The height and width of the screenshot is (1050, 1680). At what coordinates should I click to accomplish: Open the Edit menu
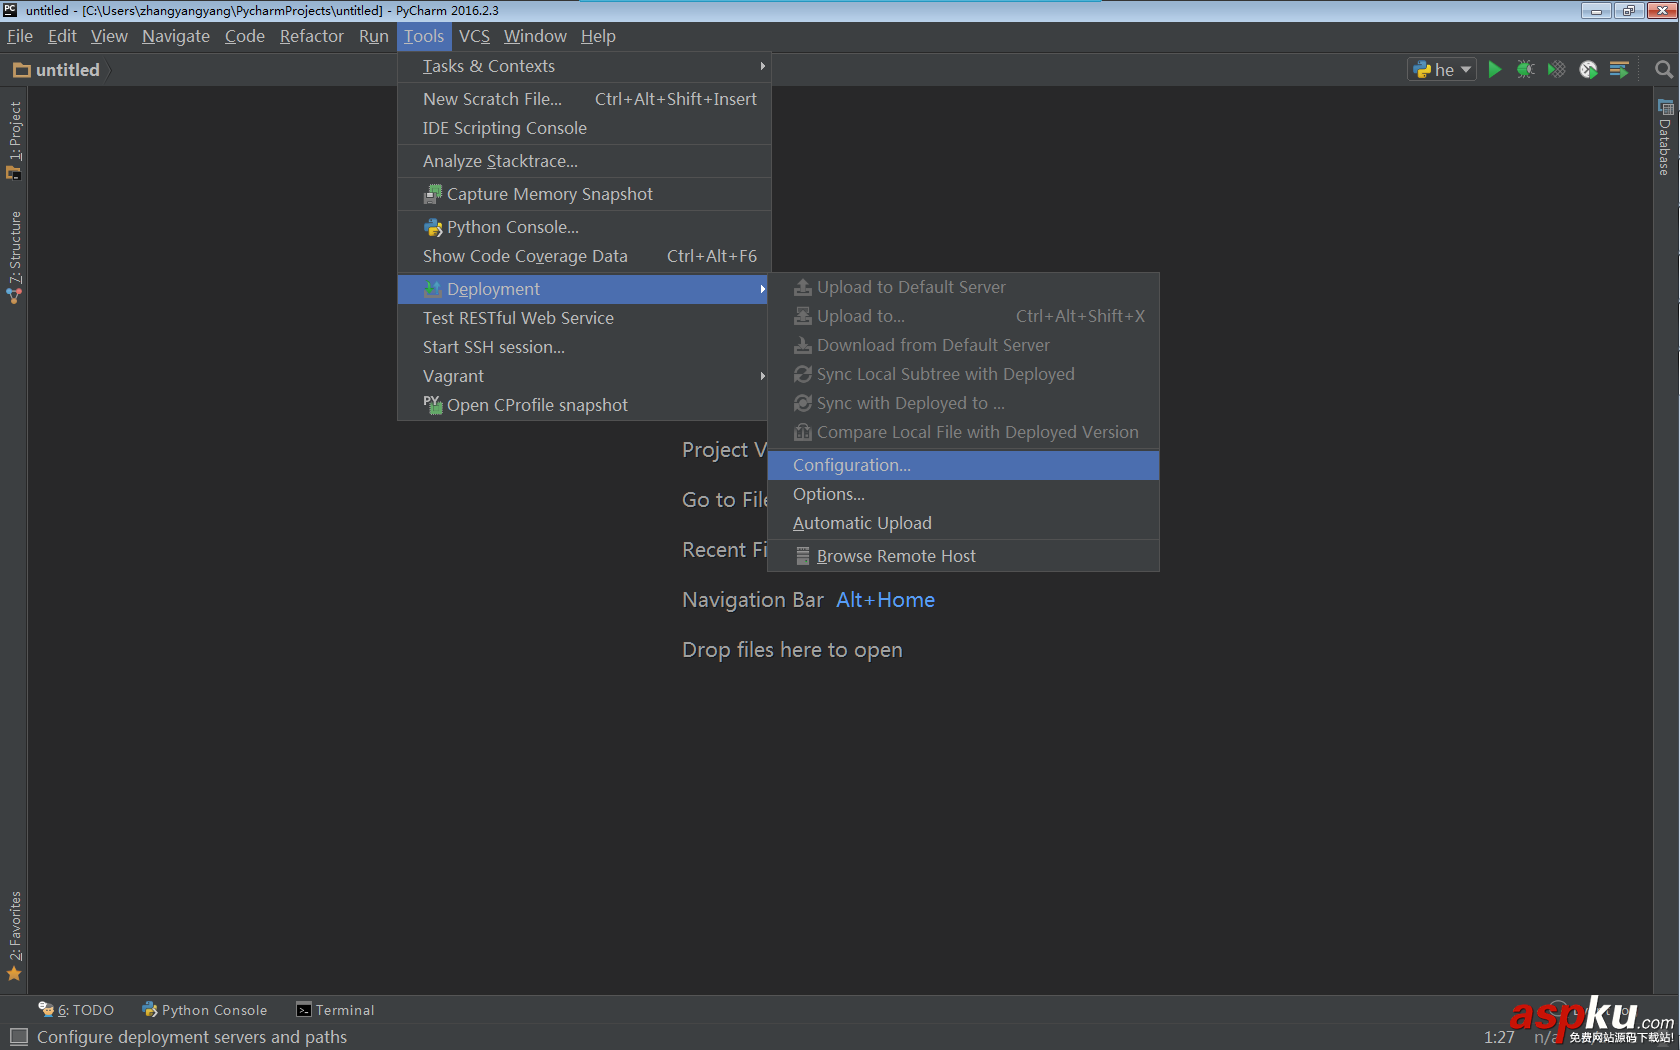tap(62, 36)
